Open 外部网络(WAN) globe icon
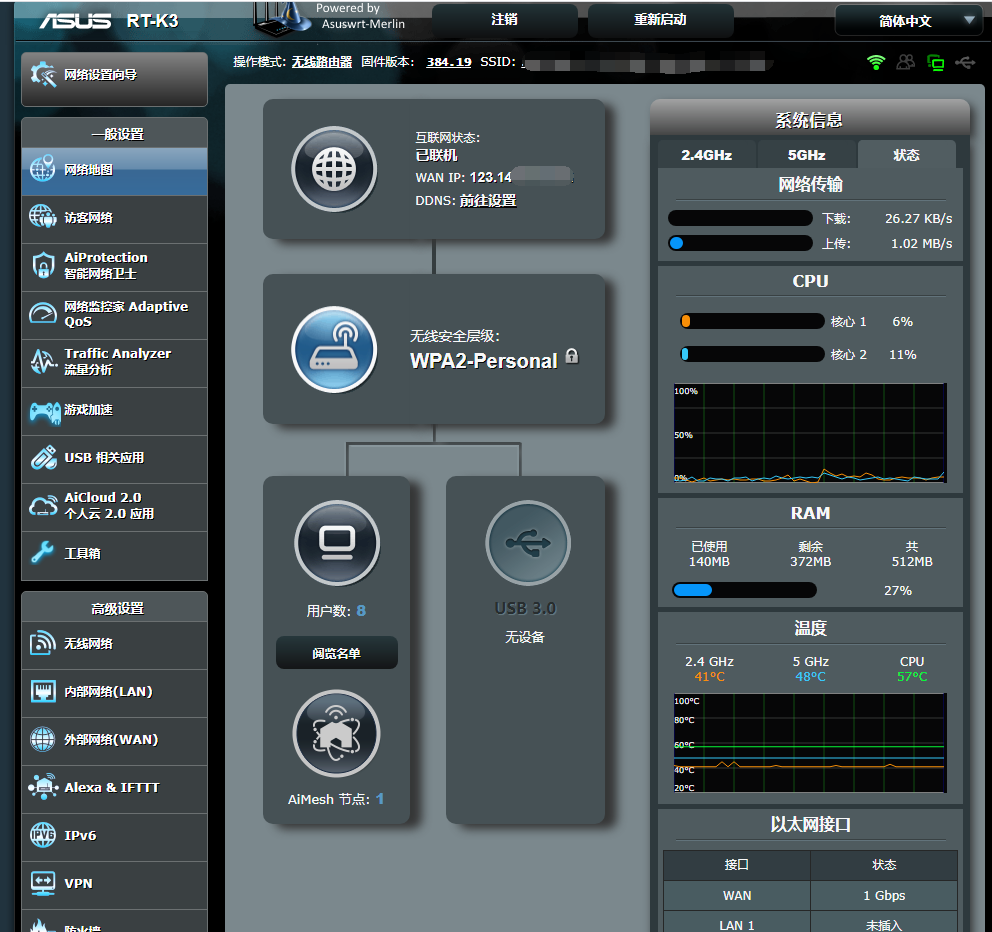The height and width of the screenshot is (932, 992). tap(42, 739)
